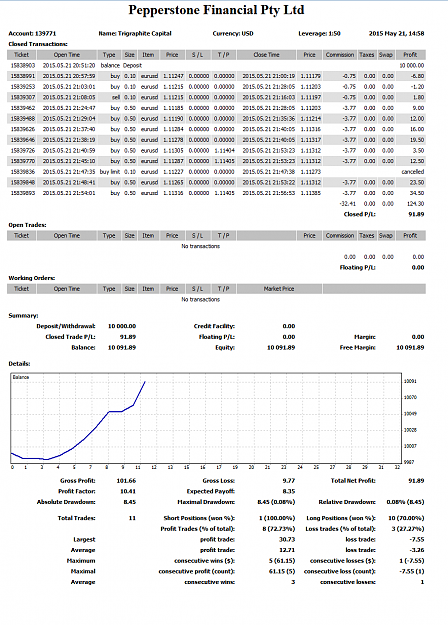This screenshot has height=625, width=448.
Task: Click Close Time column header in Closed Transactions
Action: pos(266,55)
